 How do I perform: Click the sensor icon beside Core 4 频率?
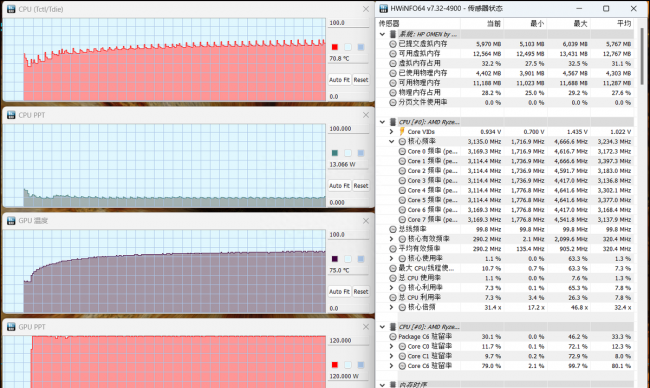click(x=402, y=190)
